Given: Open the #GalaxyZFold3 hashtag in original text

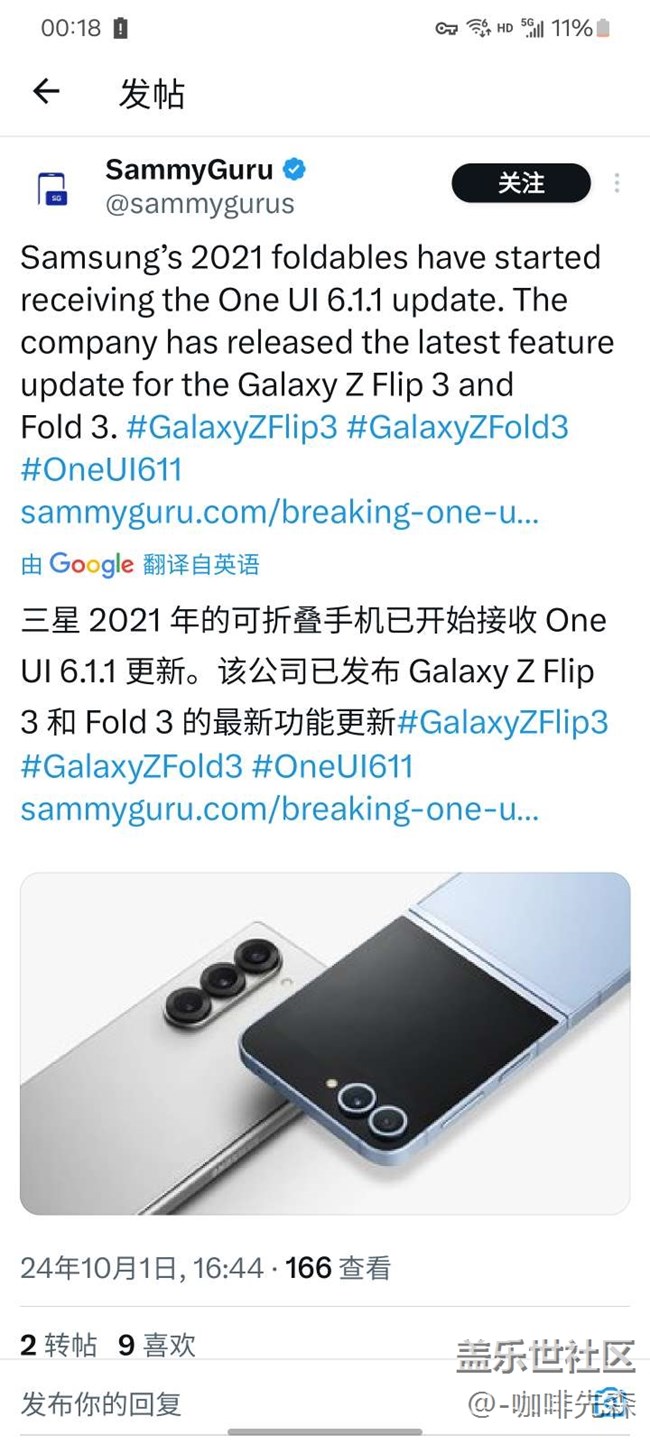Looking at the screenshot, I should pos(457,427).
